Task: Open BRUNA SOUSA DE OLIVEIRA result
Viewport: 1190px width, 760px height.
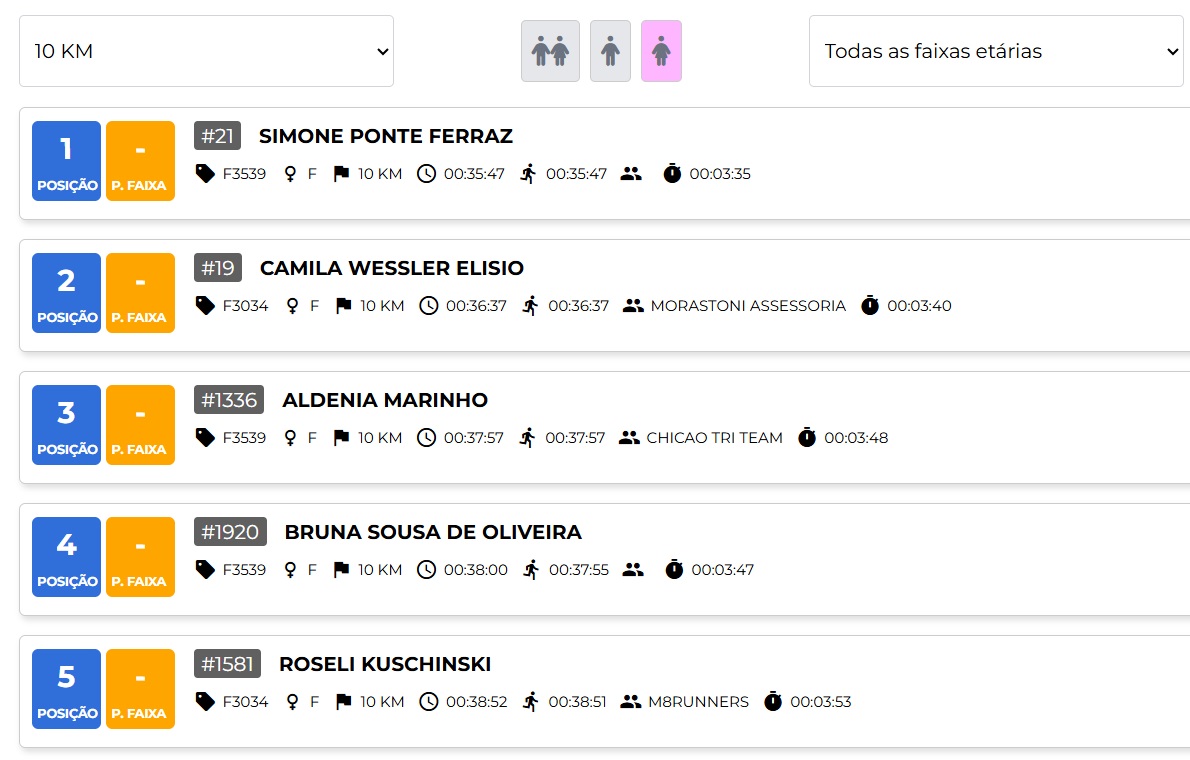Action: click(x=433, y=532)
